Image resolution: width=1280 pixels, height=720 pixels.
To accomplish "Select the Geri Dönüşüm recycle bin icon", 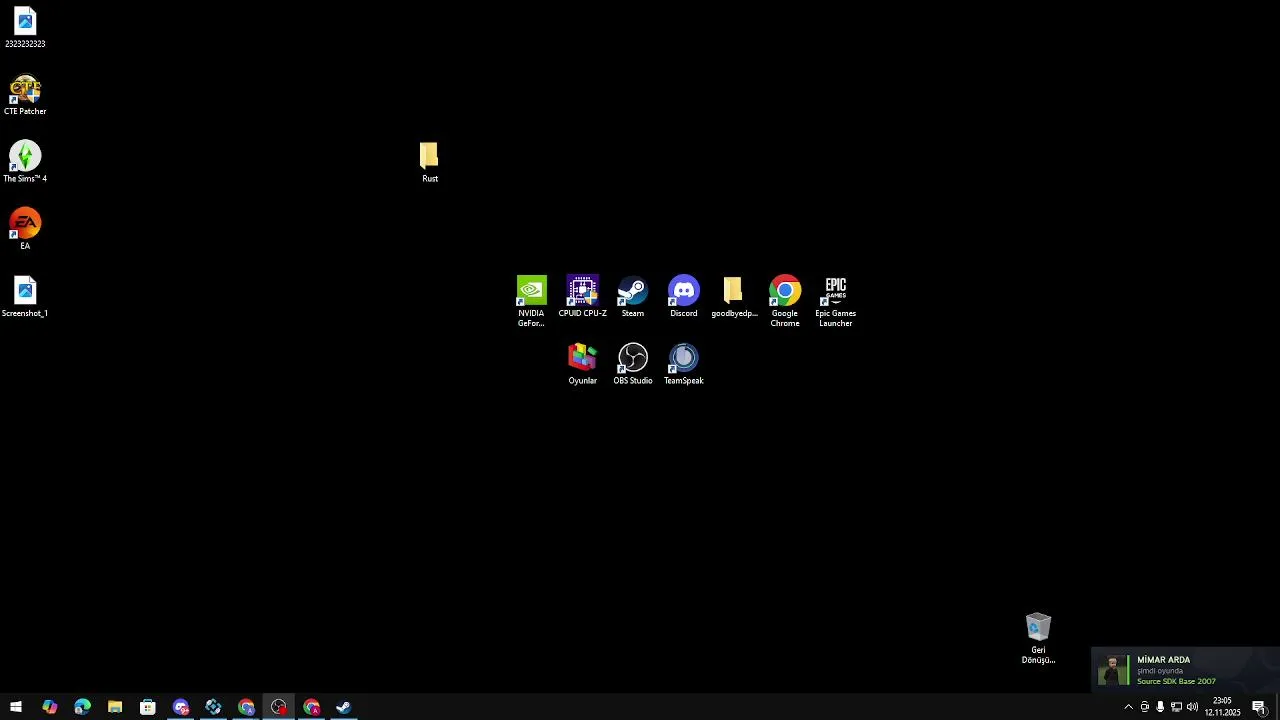I will coord(1038,638).
